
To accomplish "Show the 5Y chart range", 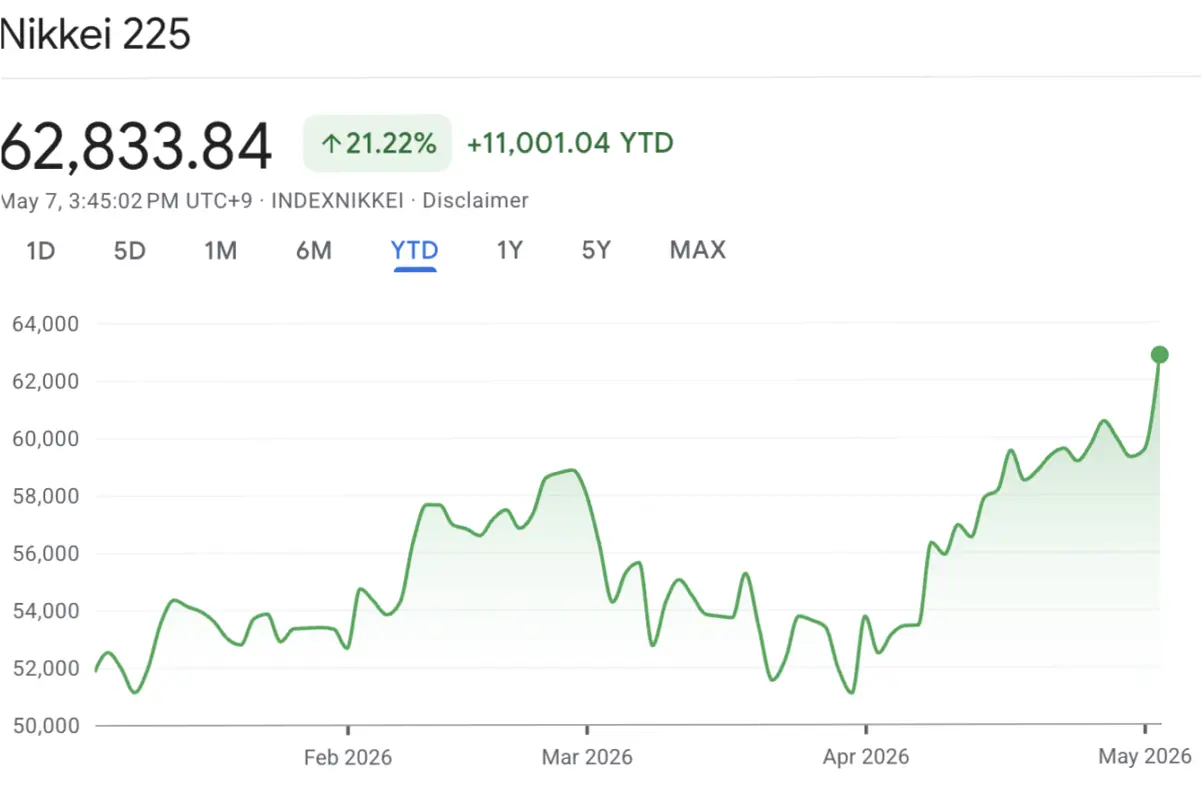I will click(596, 250).
